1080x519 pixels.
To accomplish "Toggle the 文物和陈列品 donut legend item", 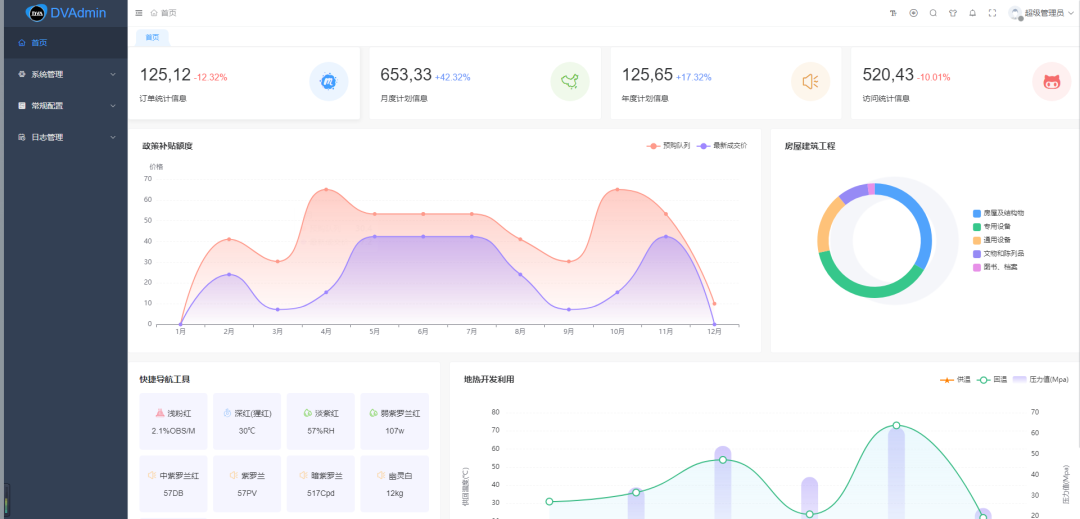I will pos(999,253).
